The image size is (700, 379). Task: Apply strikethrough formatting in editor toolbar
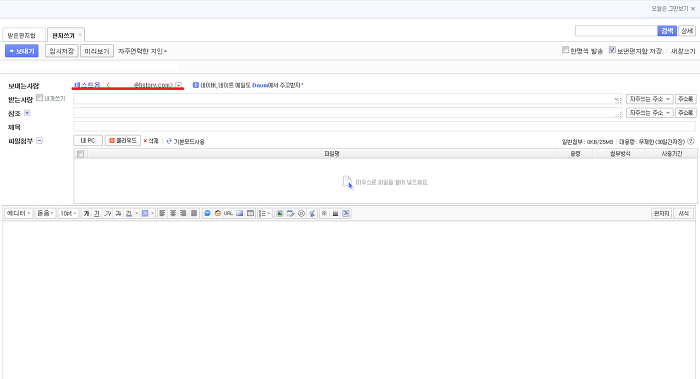[118, 214]
